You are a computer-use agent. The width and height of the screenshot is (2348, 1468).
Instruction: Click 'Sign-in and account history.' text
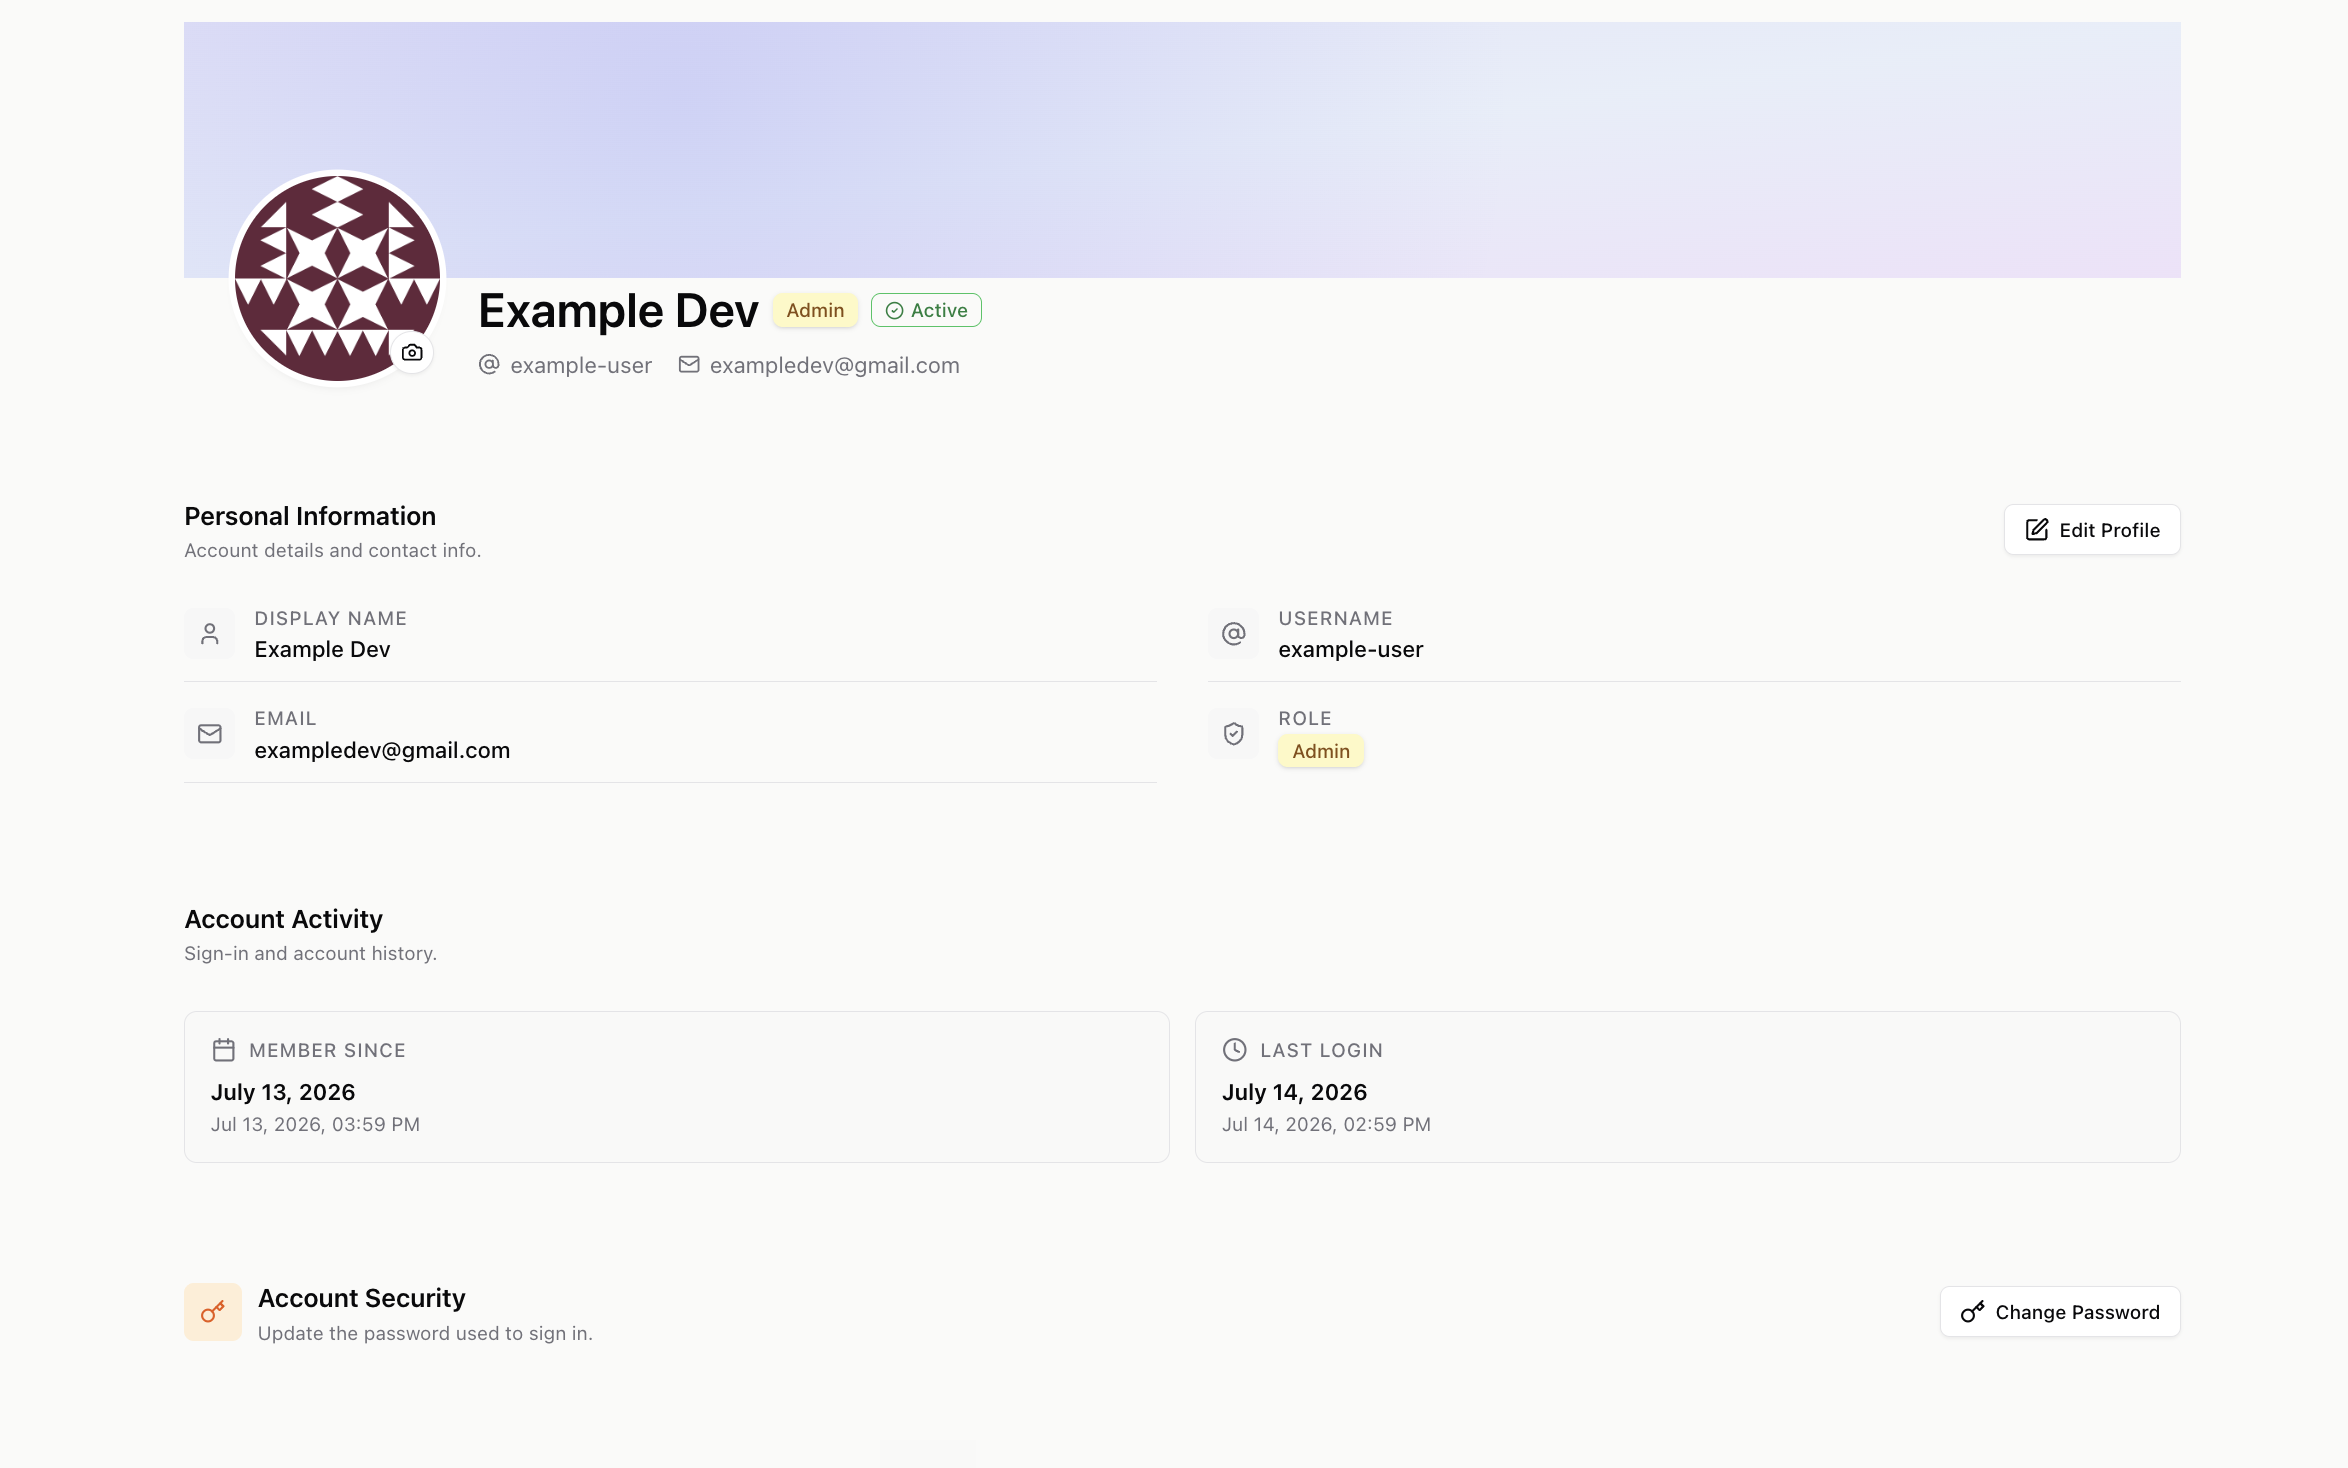click(311, 954)
